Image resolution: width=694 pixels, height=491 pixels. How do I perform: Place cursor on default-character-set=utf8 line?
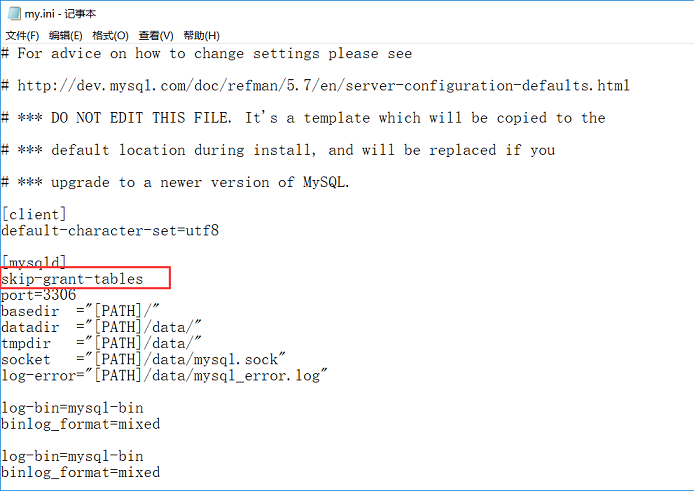coord(110,231)
